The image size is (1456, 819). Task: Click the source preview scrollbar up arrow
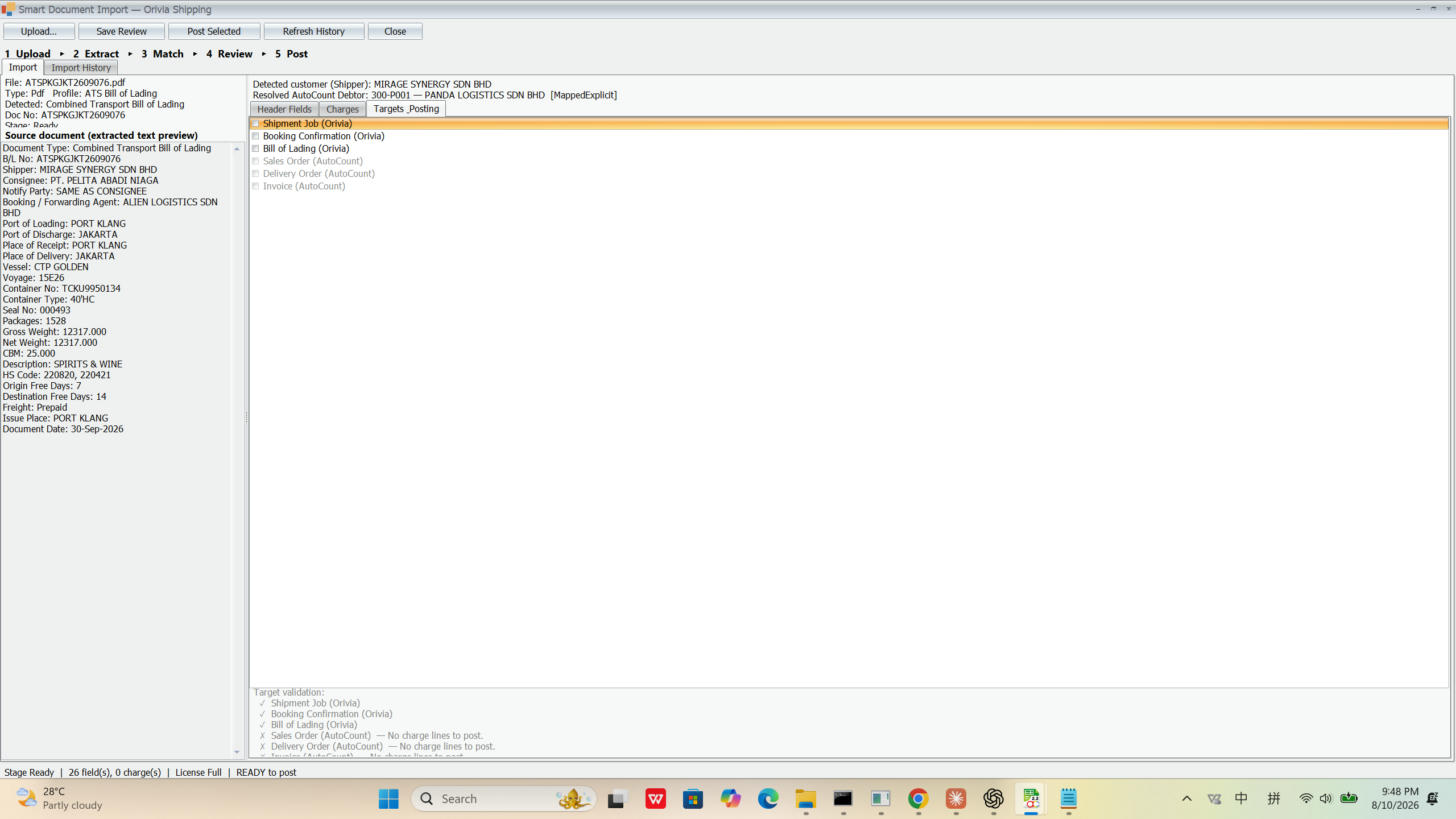click(237, 149)
